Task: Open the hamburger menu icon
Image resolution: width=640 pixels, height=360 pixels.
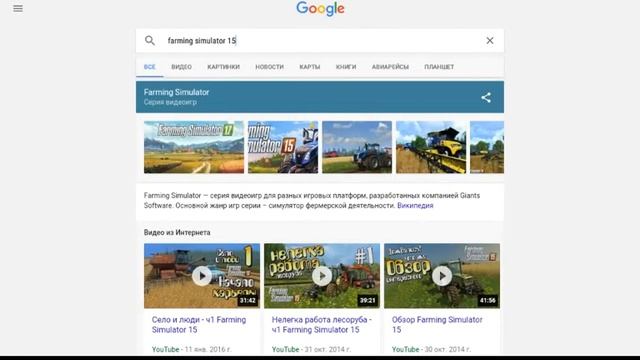Action: coord(18,9)
